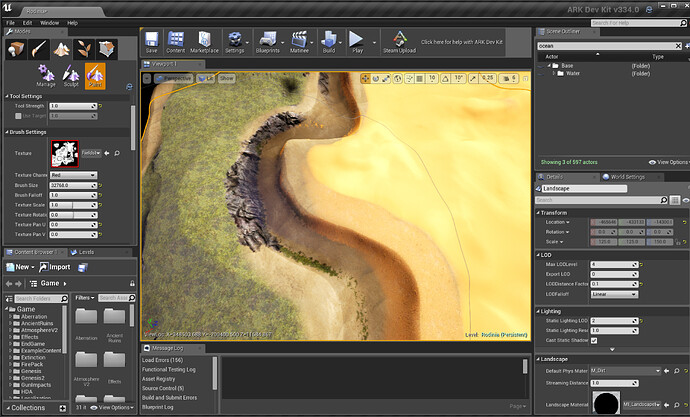
Task: Click the Build toolbar button
Action: point(329,42)
